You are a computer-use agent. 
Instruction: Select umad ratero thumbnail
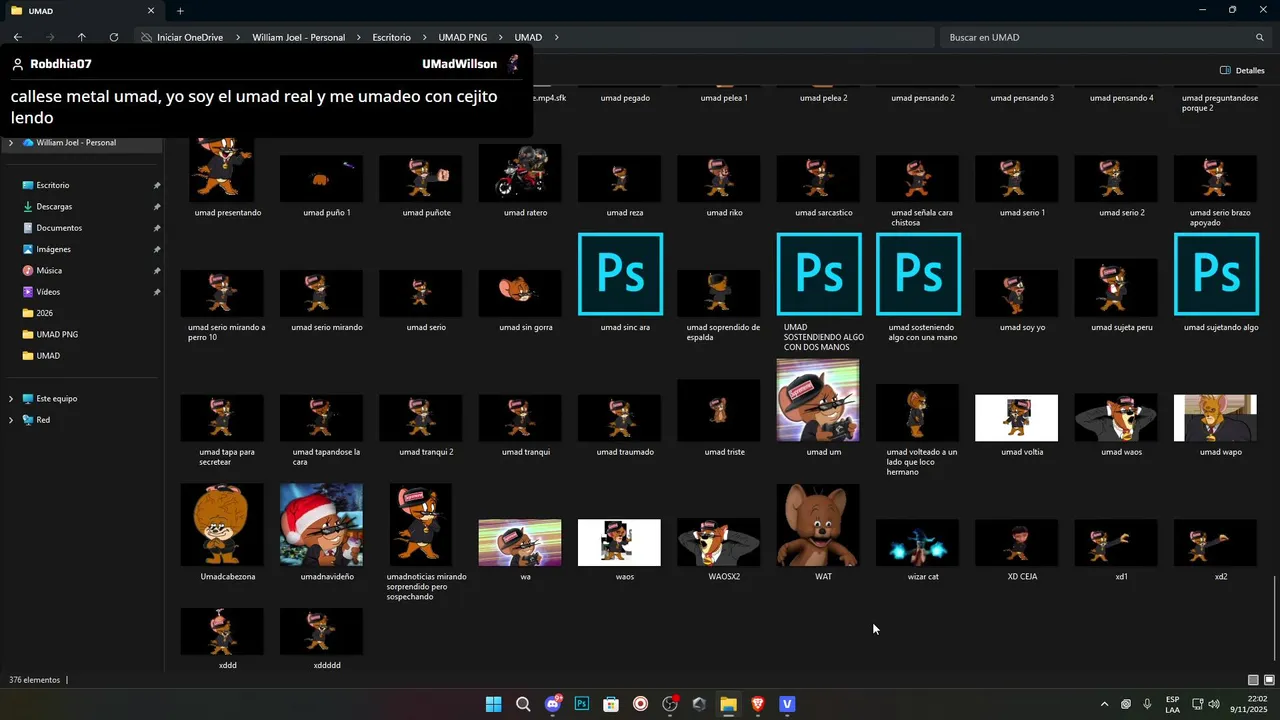(520, 173)
